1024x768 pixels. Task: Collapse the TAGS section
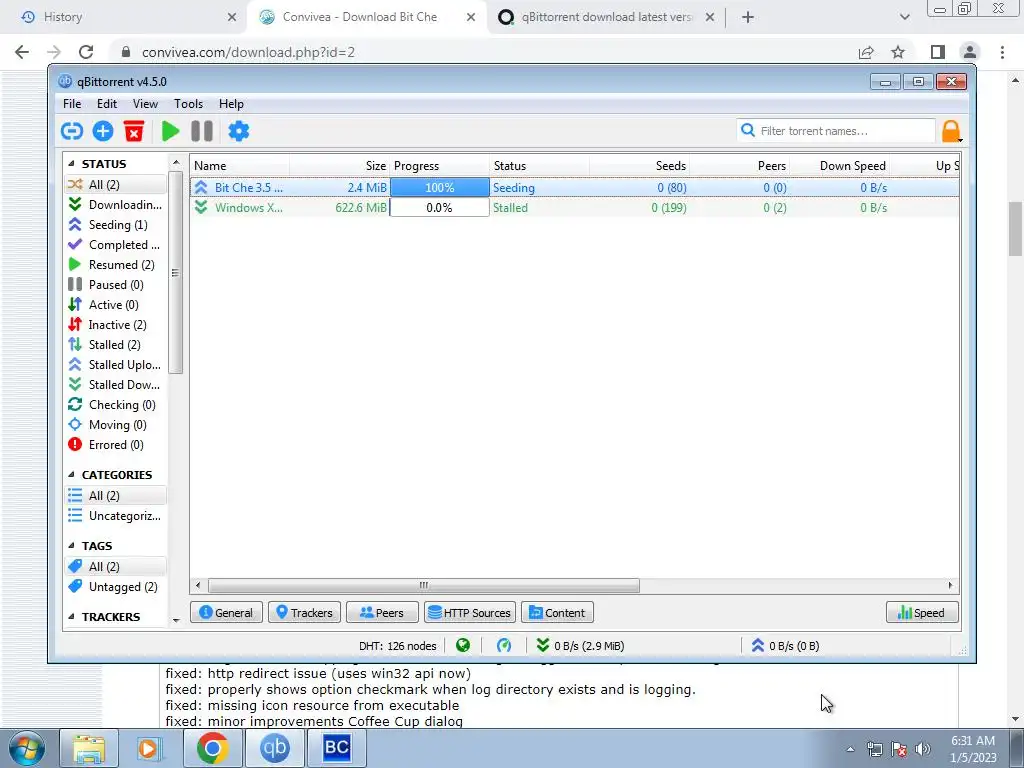tap(71, 546)
